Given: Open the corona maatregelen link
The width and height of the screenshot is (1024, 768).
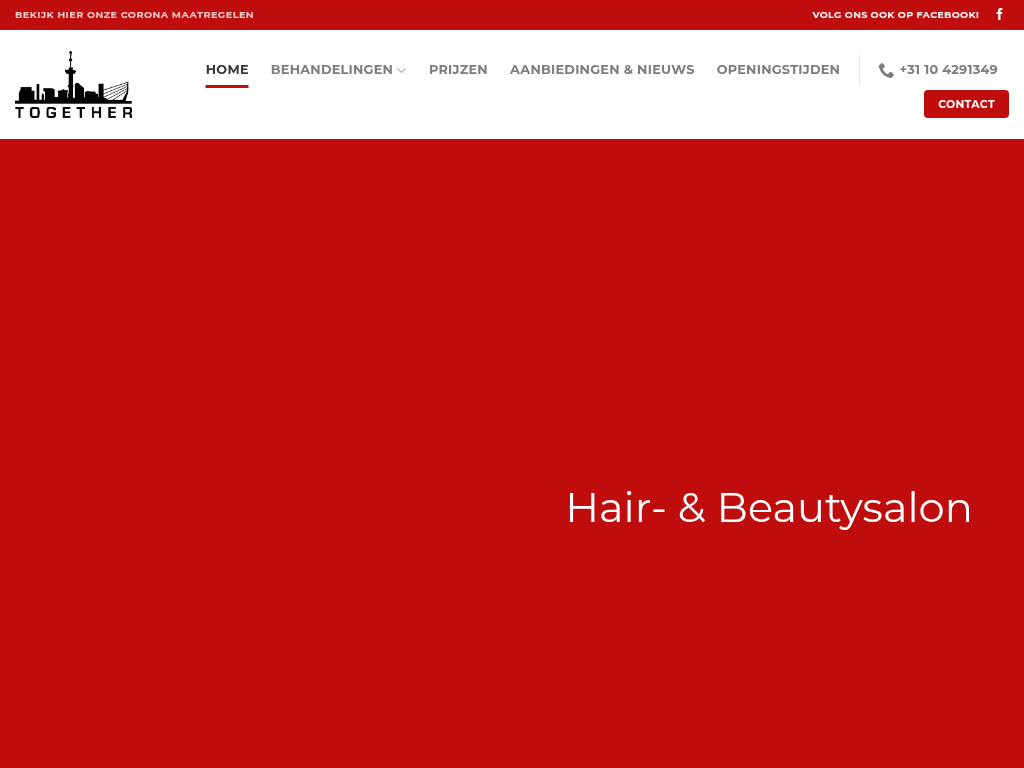Looking at the screenshot, I should [134, 15].
